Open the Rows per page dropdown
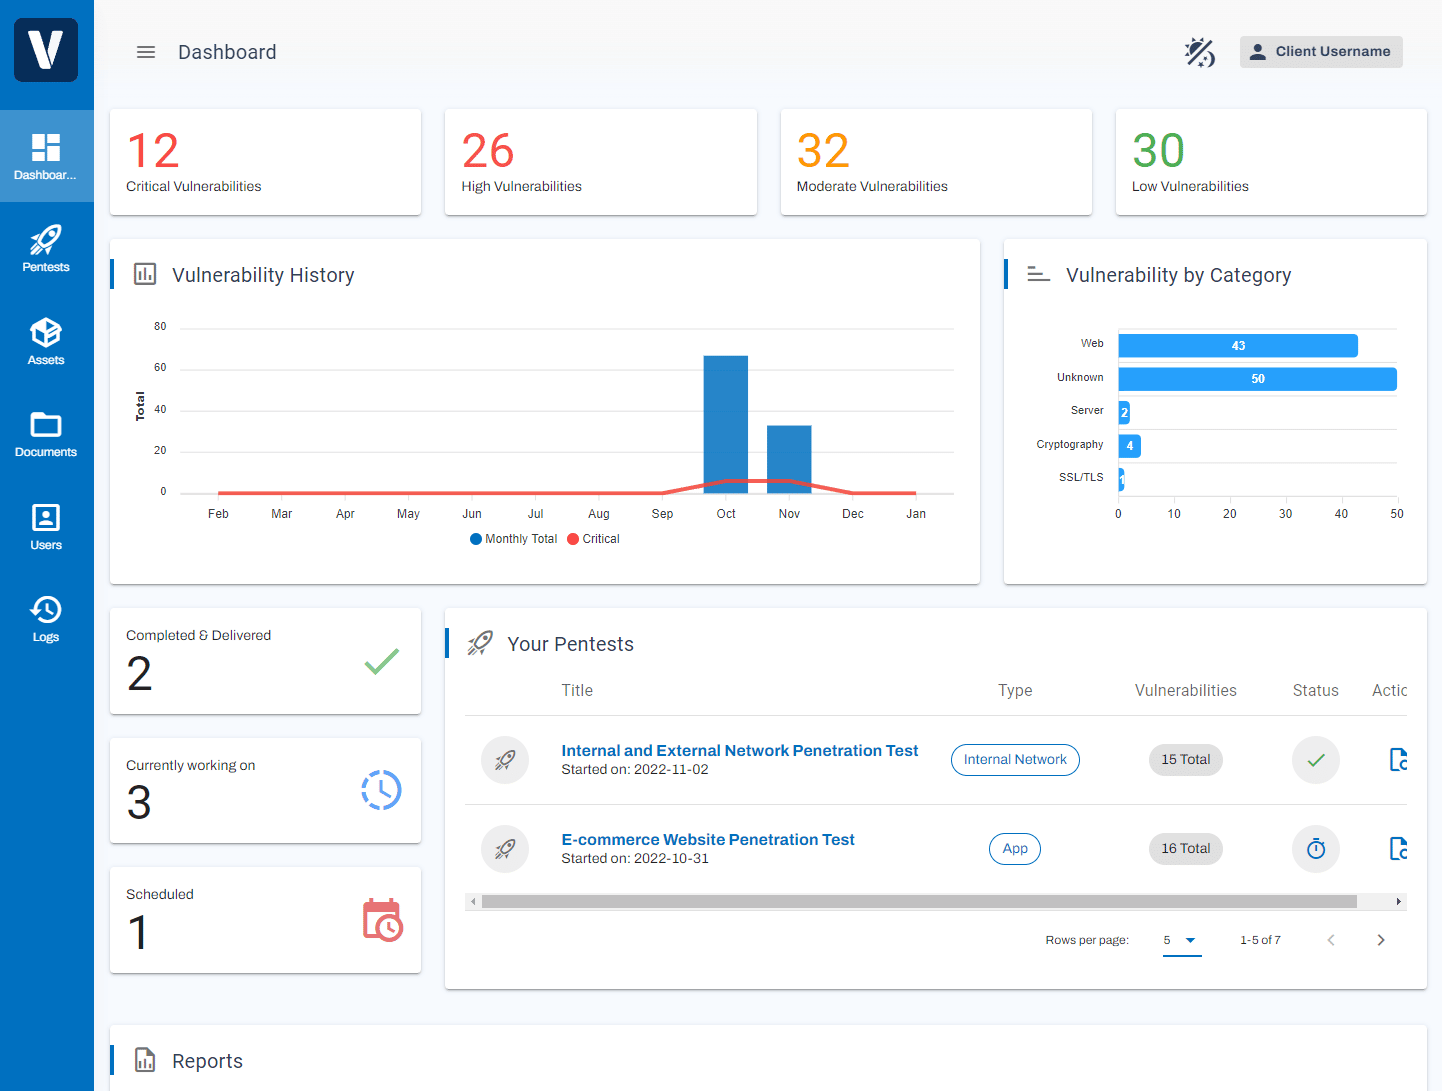 [x=1181, y=940]
